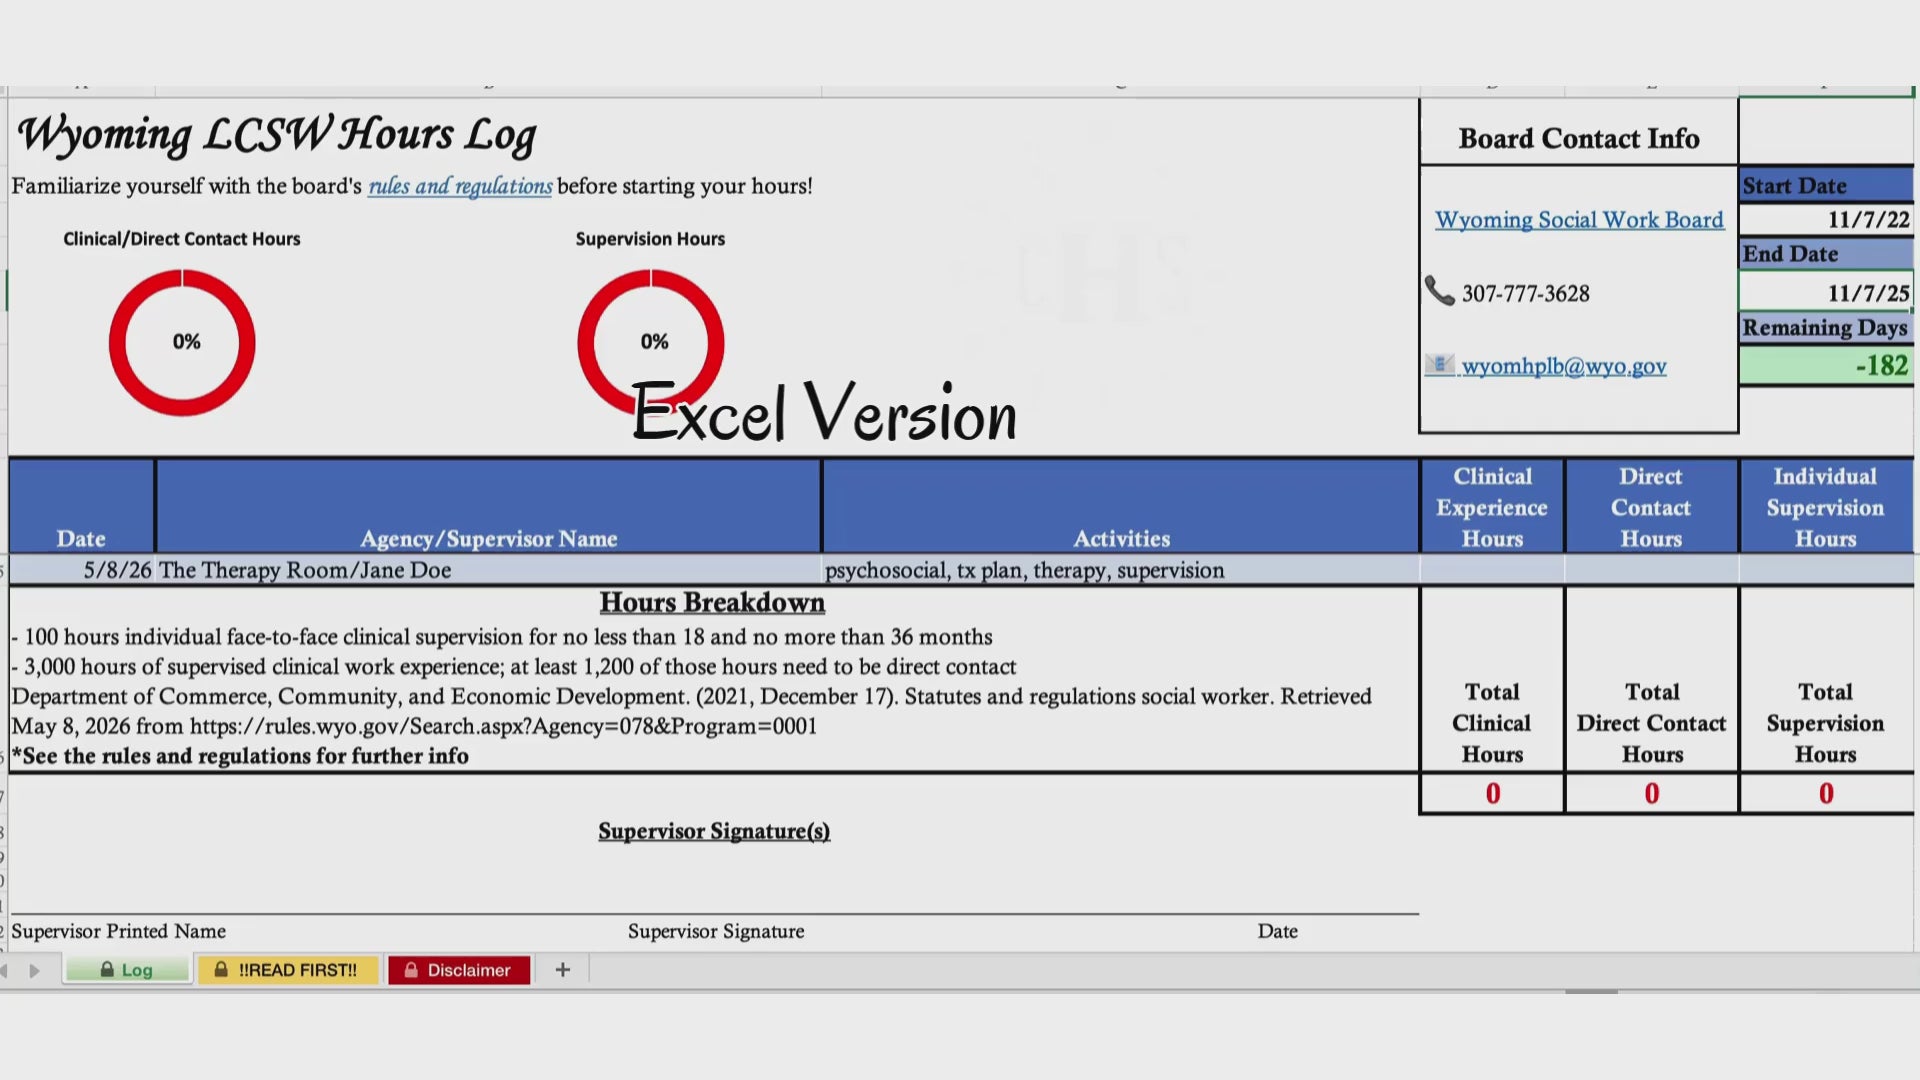
Task: Click the email envelope icon
Action: click(x=1439, y=365)
